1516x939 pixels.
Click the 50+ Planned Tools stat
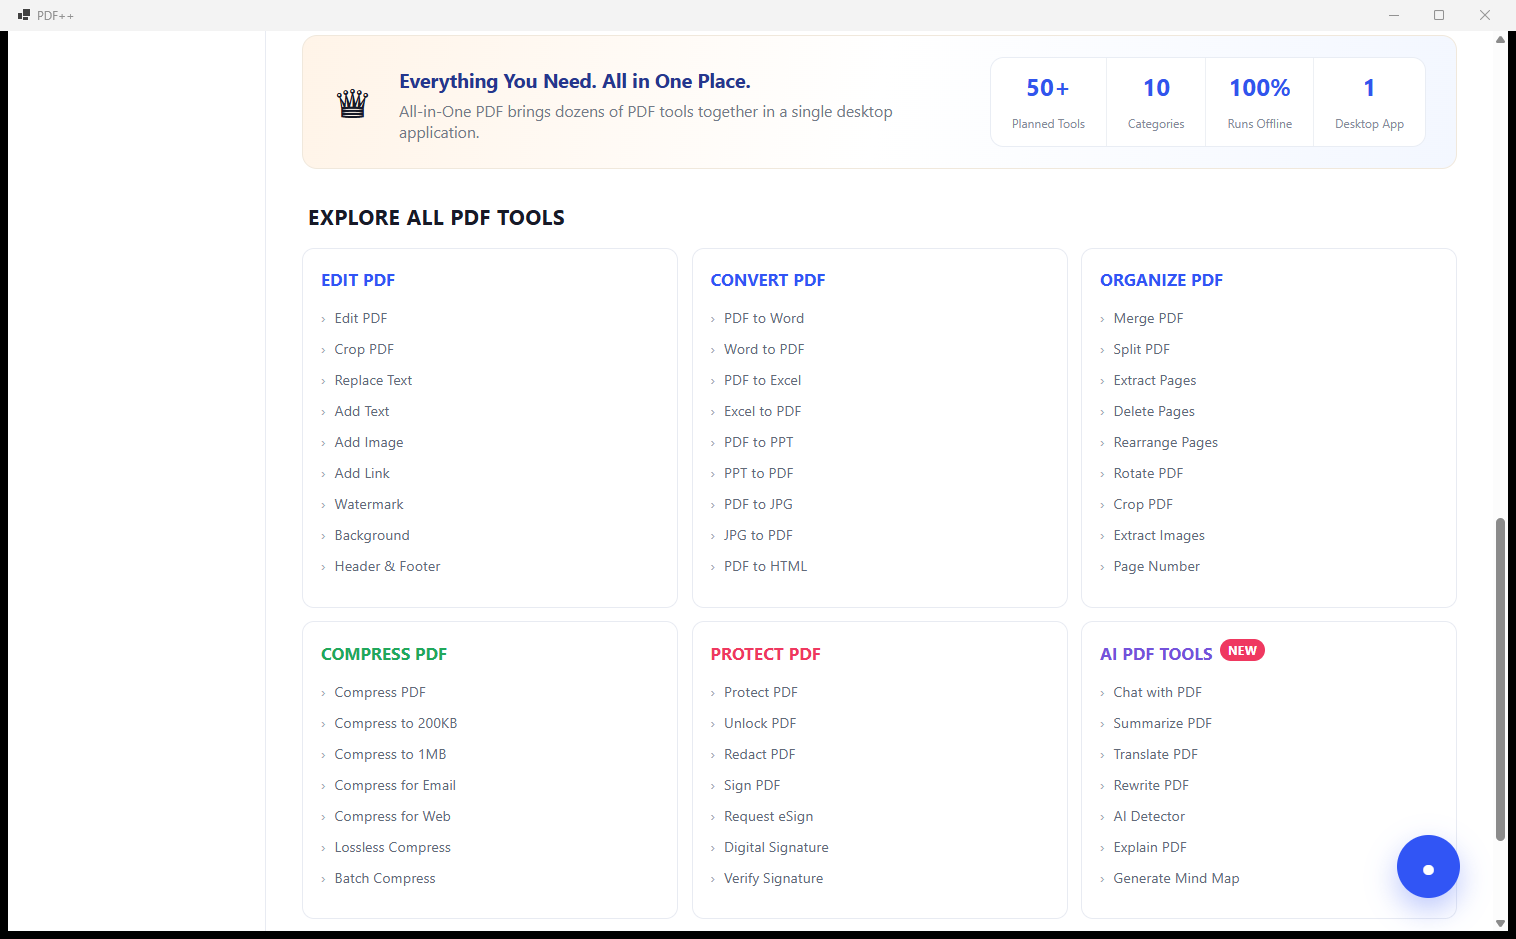[1048, 102]
